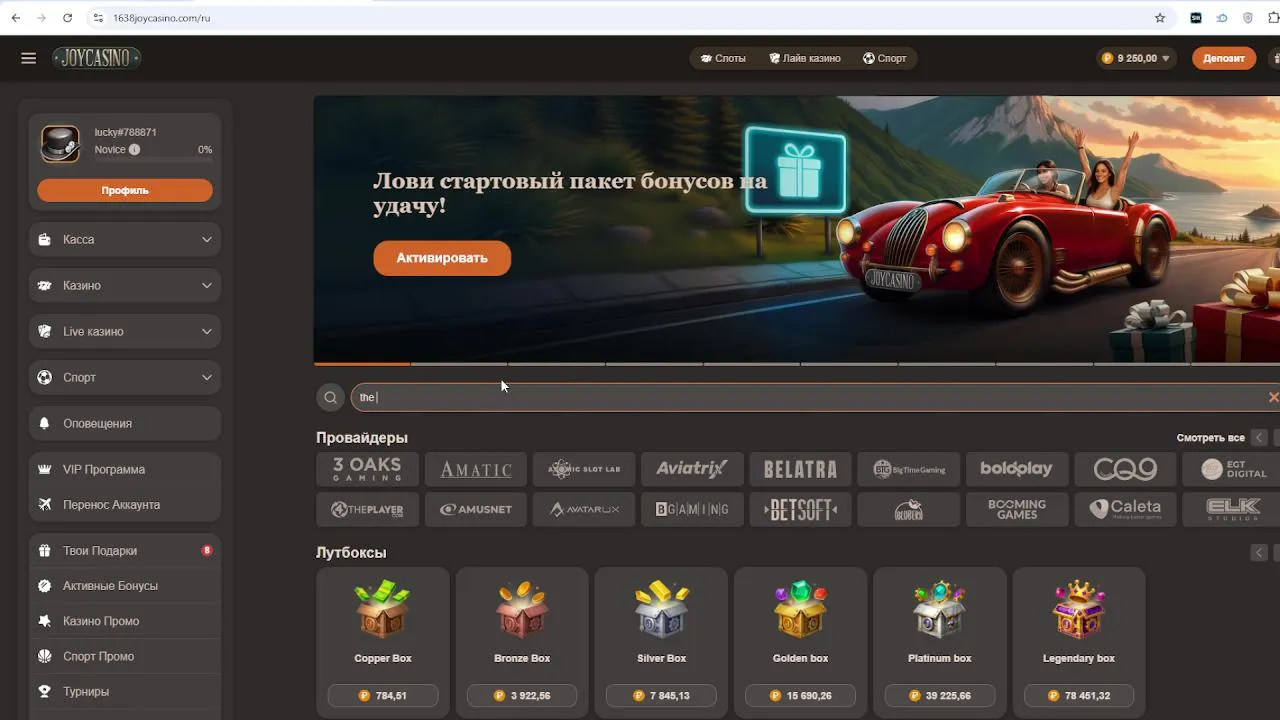This screenshot has height=720, width=1280.
Task: Bookmark this page with star icon
Action: [x=1160, y=18]
